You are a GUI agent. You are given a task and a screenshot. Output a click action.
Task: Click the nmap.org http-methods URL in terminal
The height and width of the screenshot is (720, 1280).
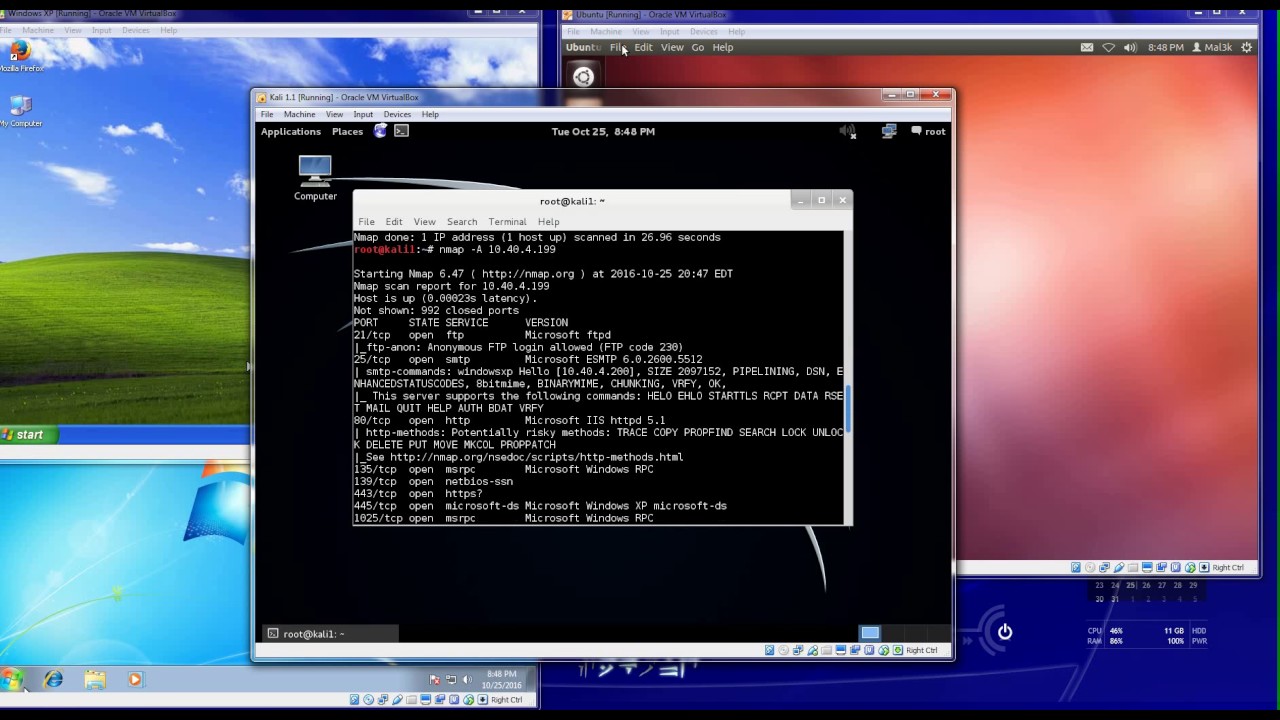536,457
